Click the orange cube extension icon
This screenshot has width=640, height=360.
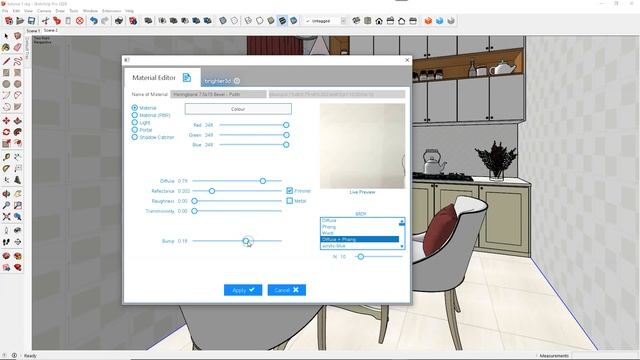click(428, 20)
